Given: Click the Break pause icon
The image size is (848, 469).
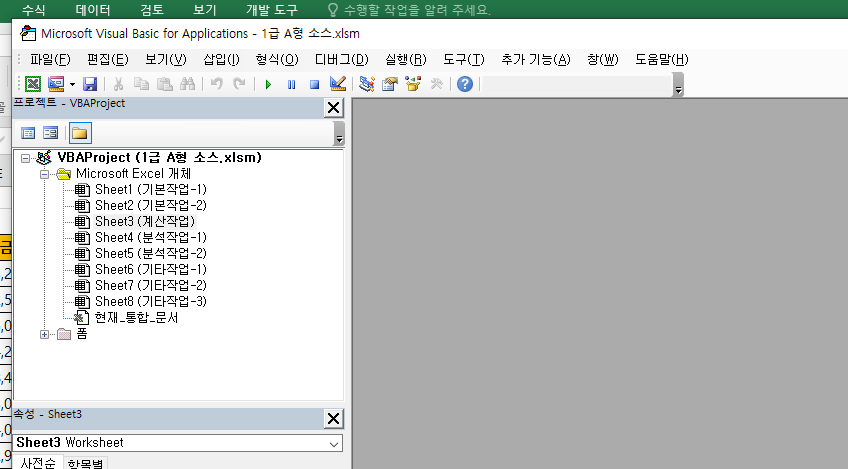Looking at the screenshot, I should [x=292, y=84].
